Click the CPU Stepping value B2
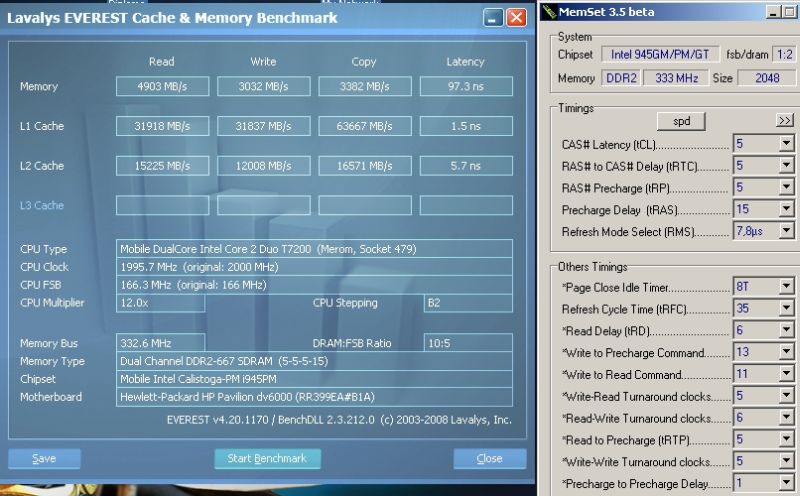Viewport: 800px width, 496px height. pyautogui.click(x=468, y=303)
